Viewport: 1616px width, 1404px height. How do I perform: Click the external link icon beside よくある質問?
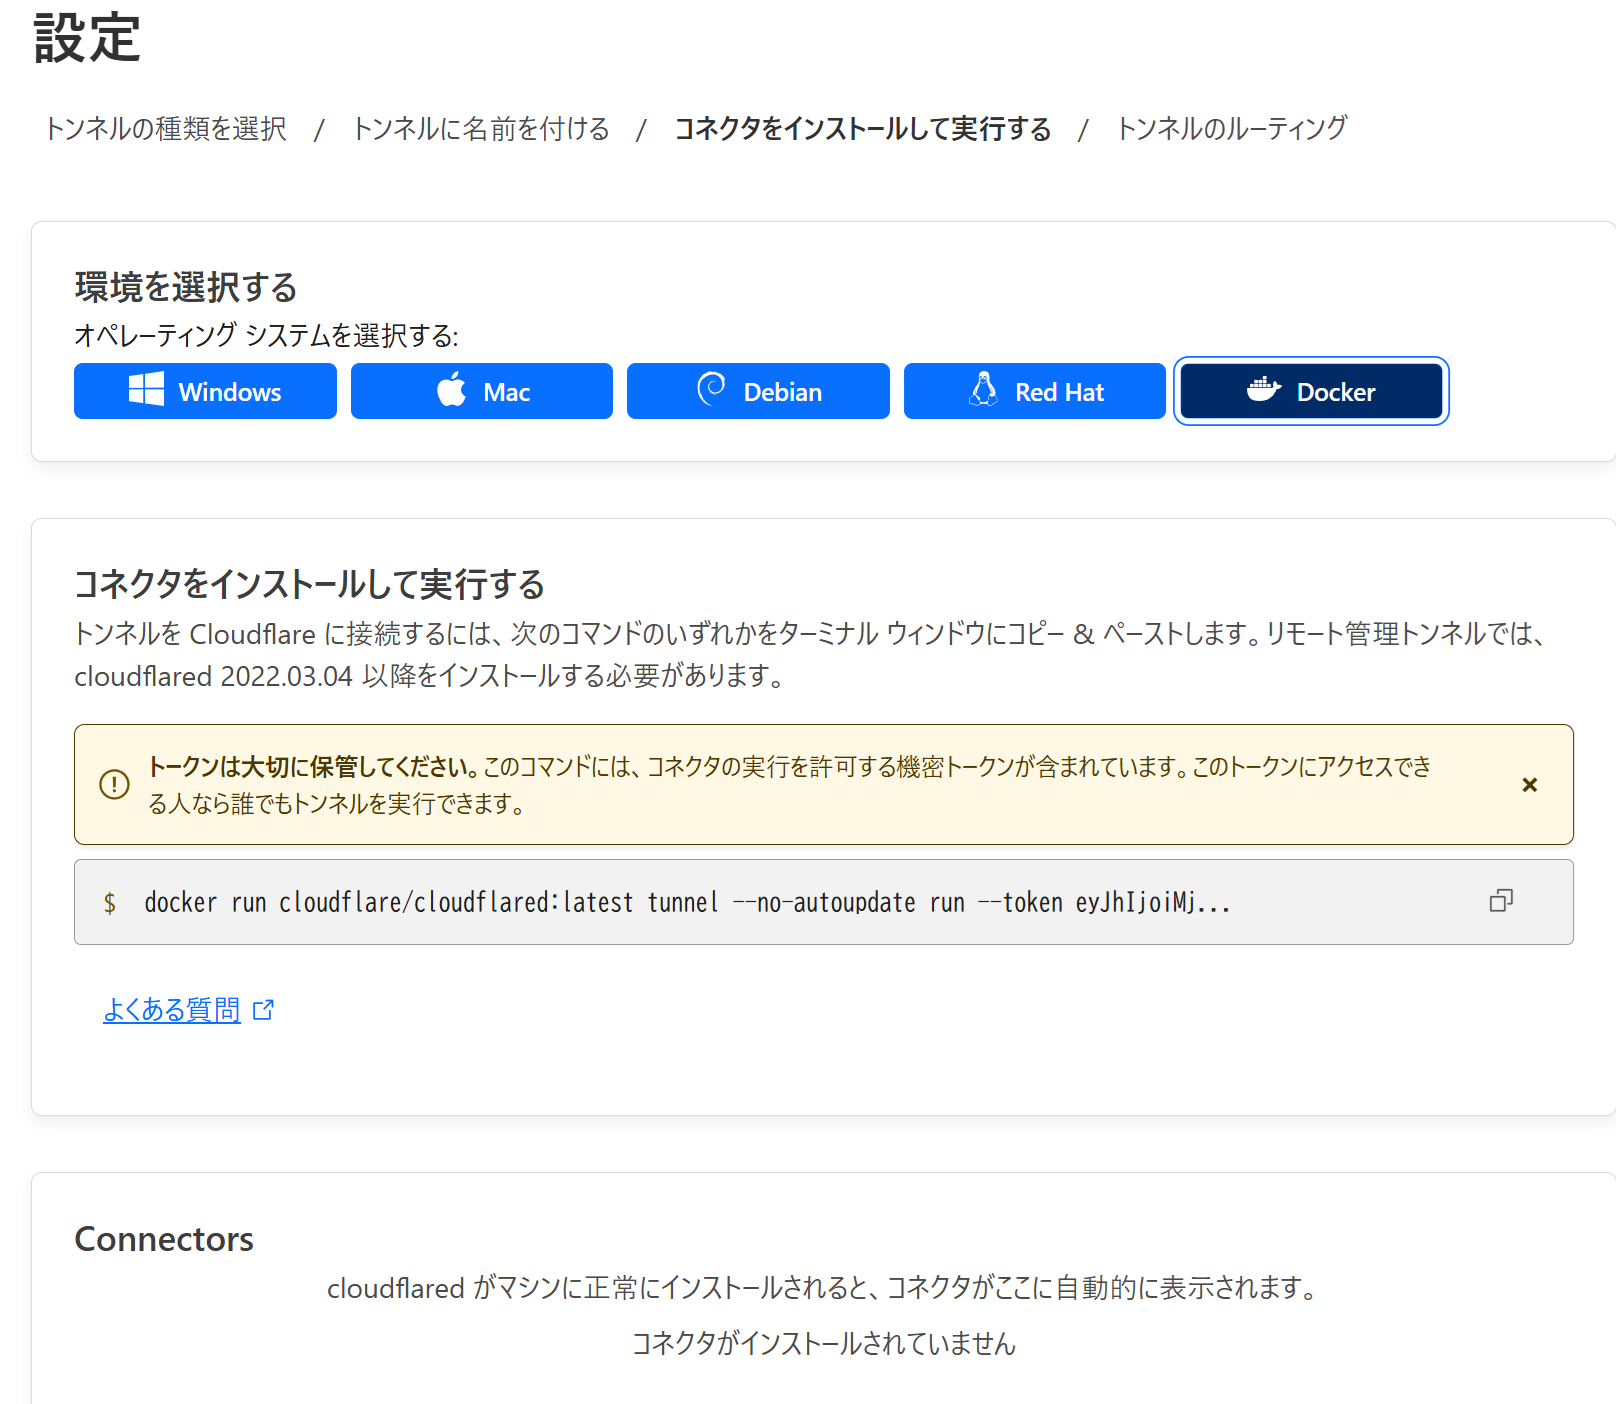(264, 1010)
